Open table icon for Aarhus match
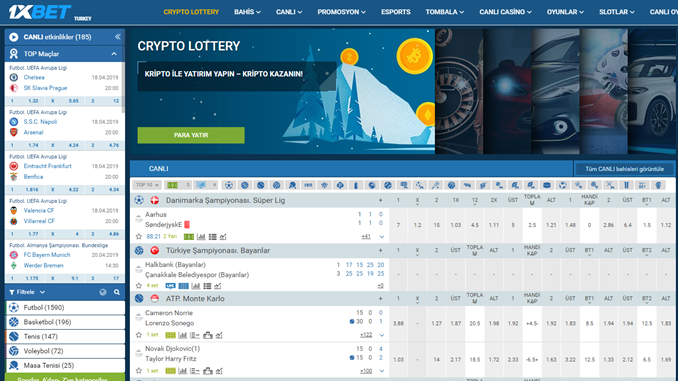Viewport: 678px width, 381px height. [x=212, y=237]
